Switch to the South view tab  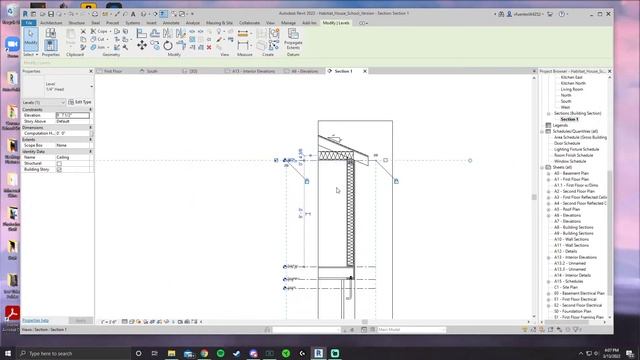152,71
